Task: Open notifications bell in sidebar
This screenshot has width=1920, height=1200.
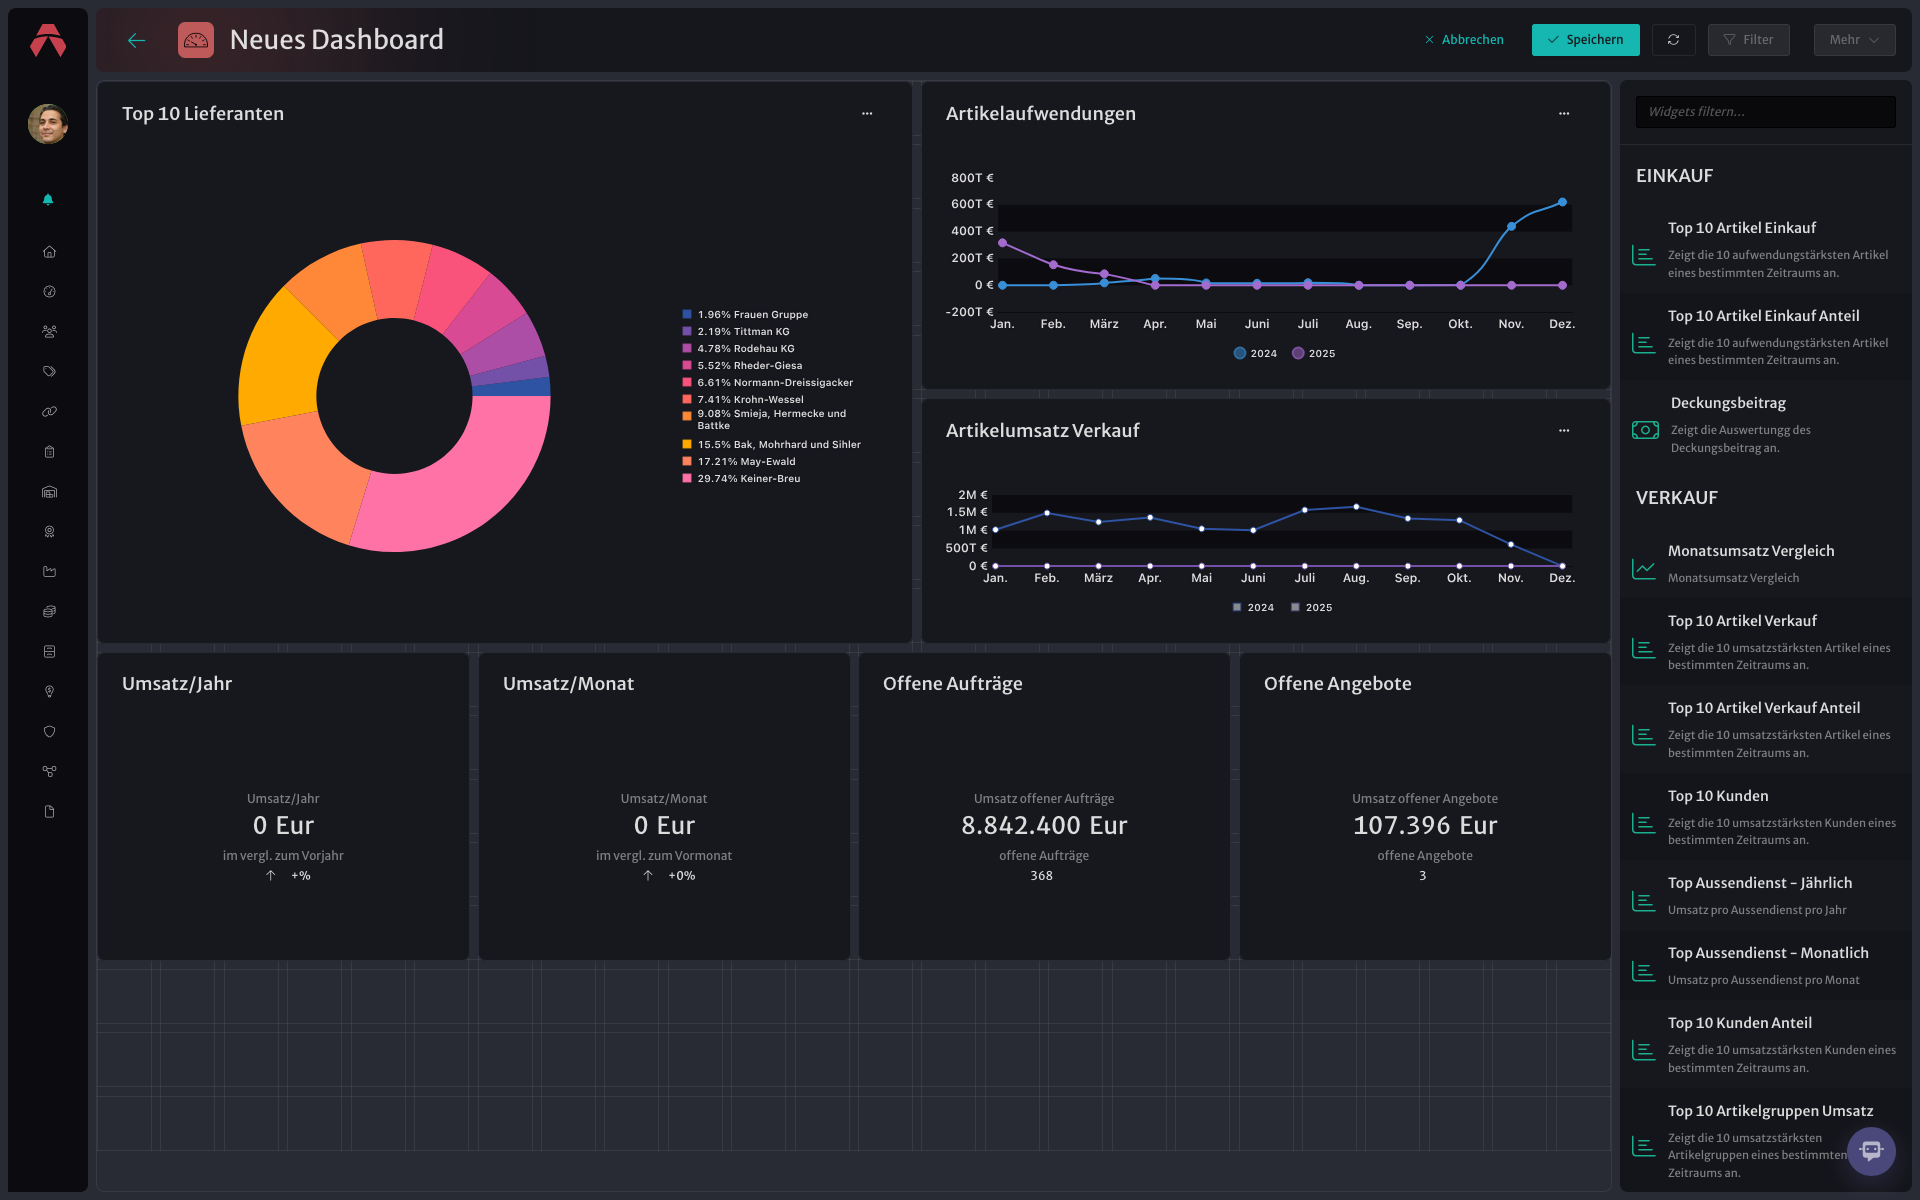Action: coord(48,200)
